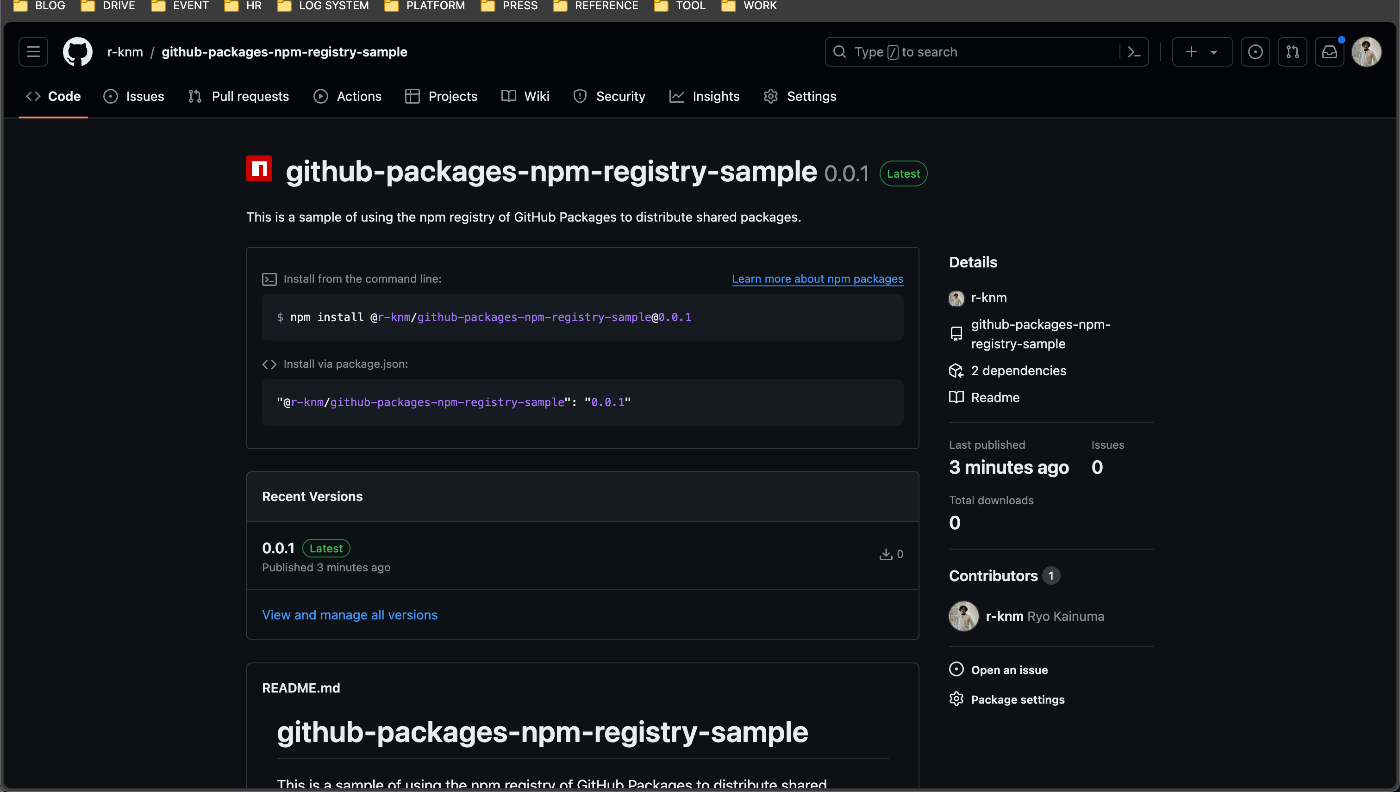This screenshot has width=1400, height=792.
Task: Click the Recent Versions header
Action: (x=312, y=497)
